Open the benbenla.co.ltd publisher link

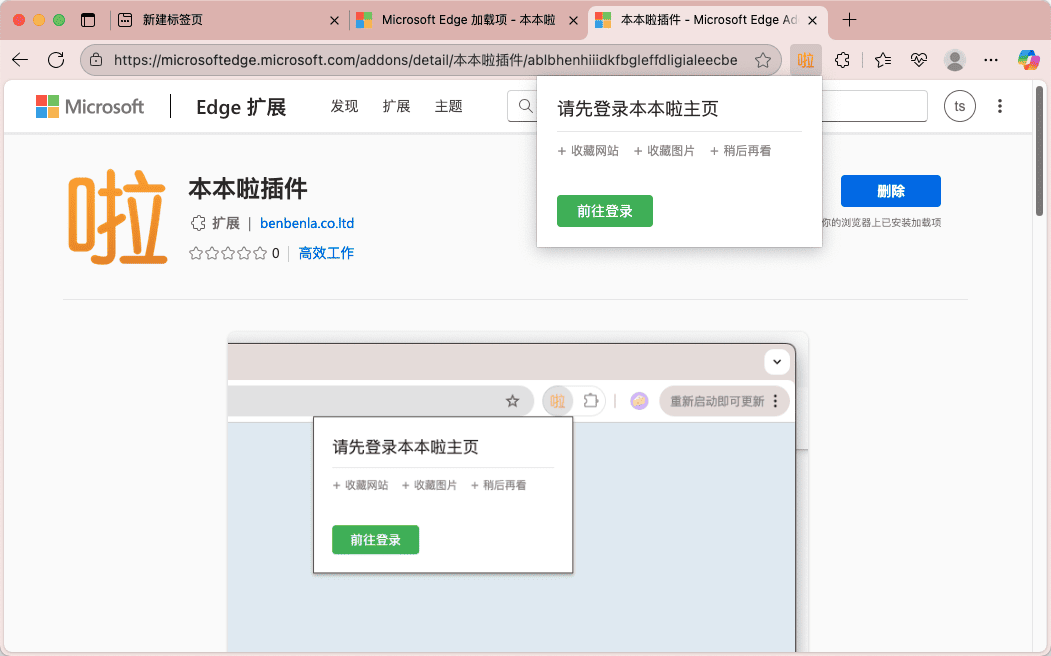pos(307,223)
